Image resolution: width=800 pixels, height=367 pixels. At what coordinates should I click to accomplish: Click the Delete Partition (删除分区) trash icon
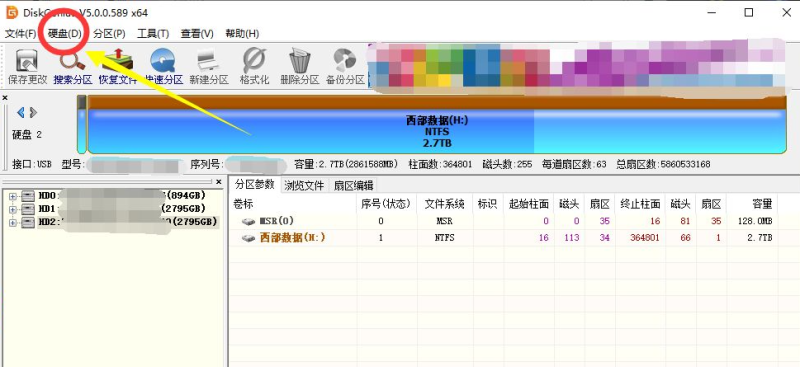point(299,60)
